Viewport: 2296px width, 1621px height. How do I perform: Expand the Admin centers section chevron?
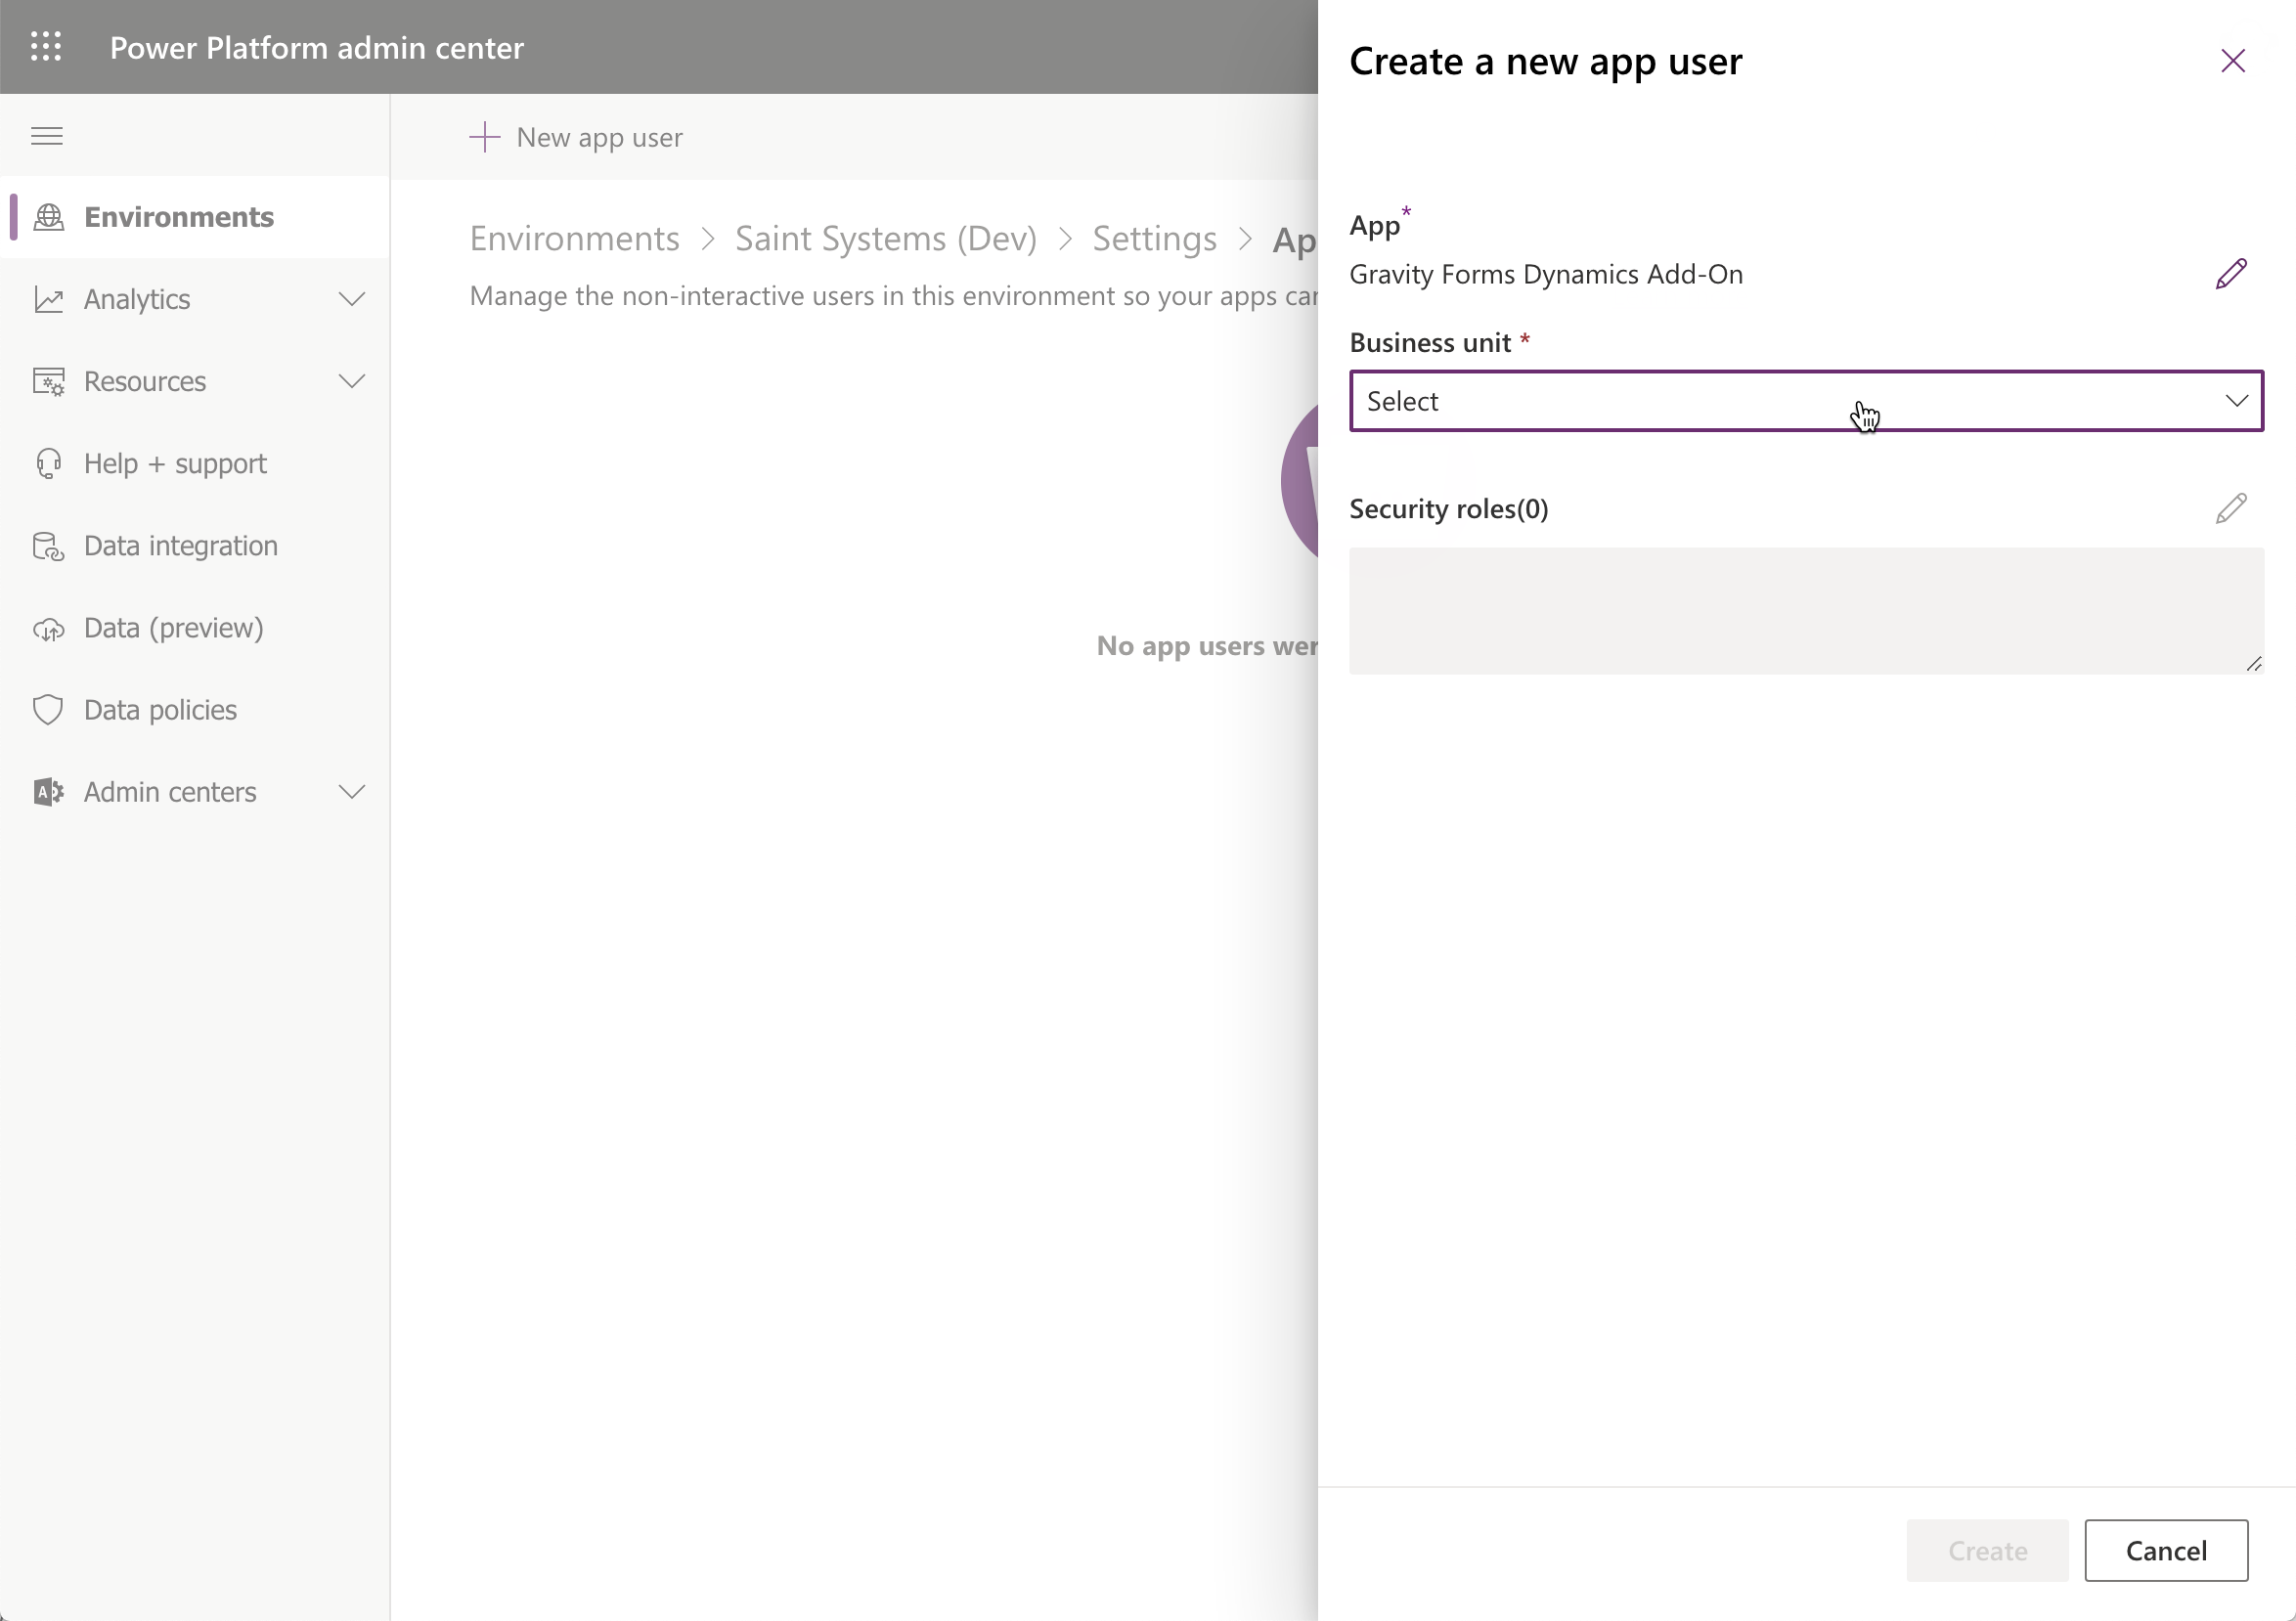[352, 792]
